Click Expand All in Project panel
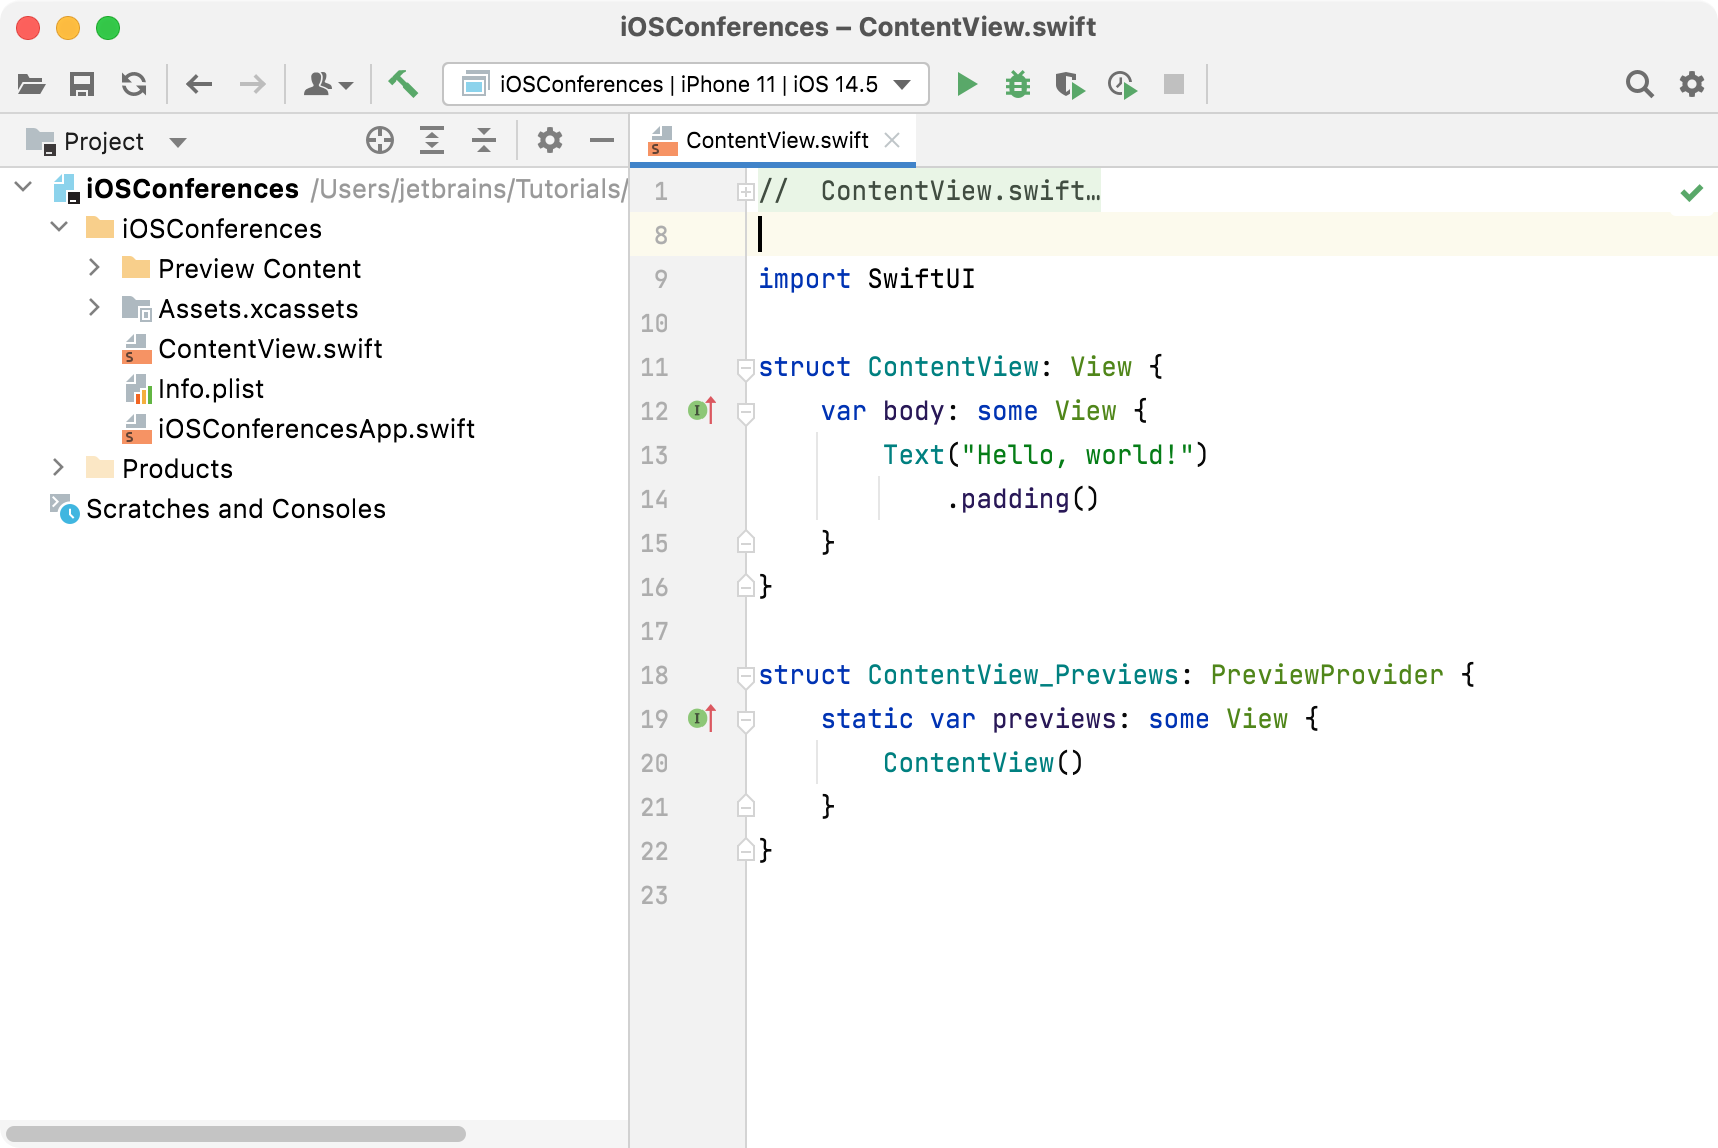The height and width of the screenshot is (1148, 1718). [432, 141]
